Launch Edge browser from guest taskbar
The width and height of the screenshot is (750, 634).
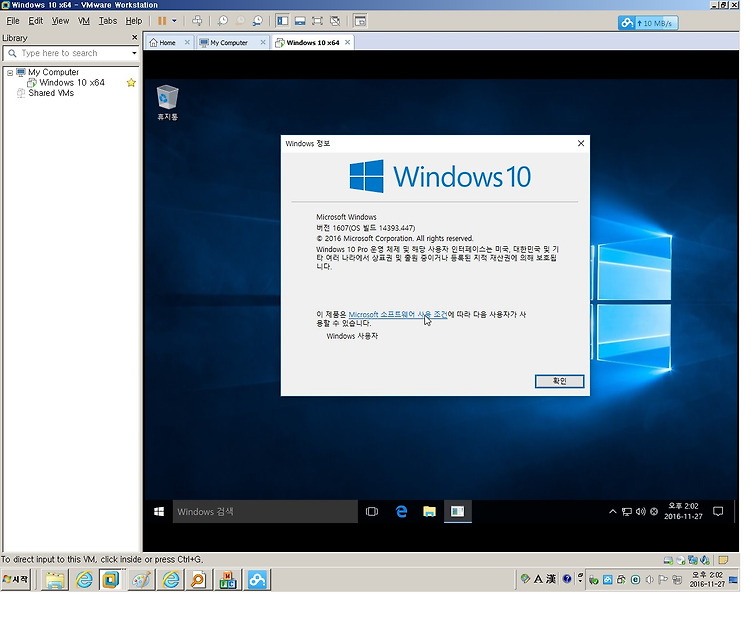[x=401, y=512]
